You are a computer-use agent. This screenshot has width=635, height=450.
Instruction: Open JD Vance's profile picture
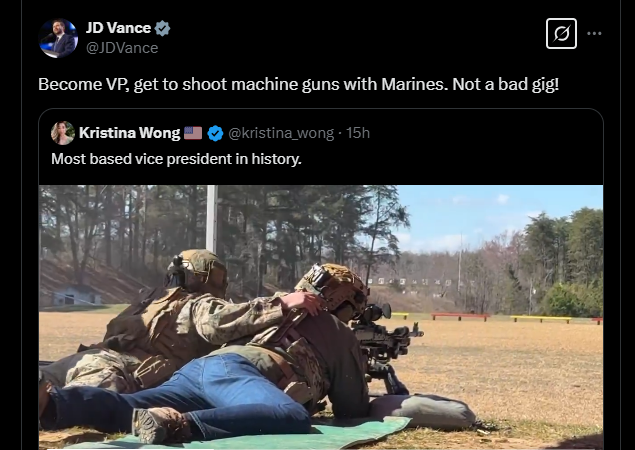58,38
